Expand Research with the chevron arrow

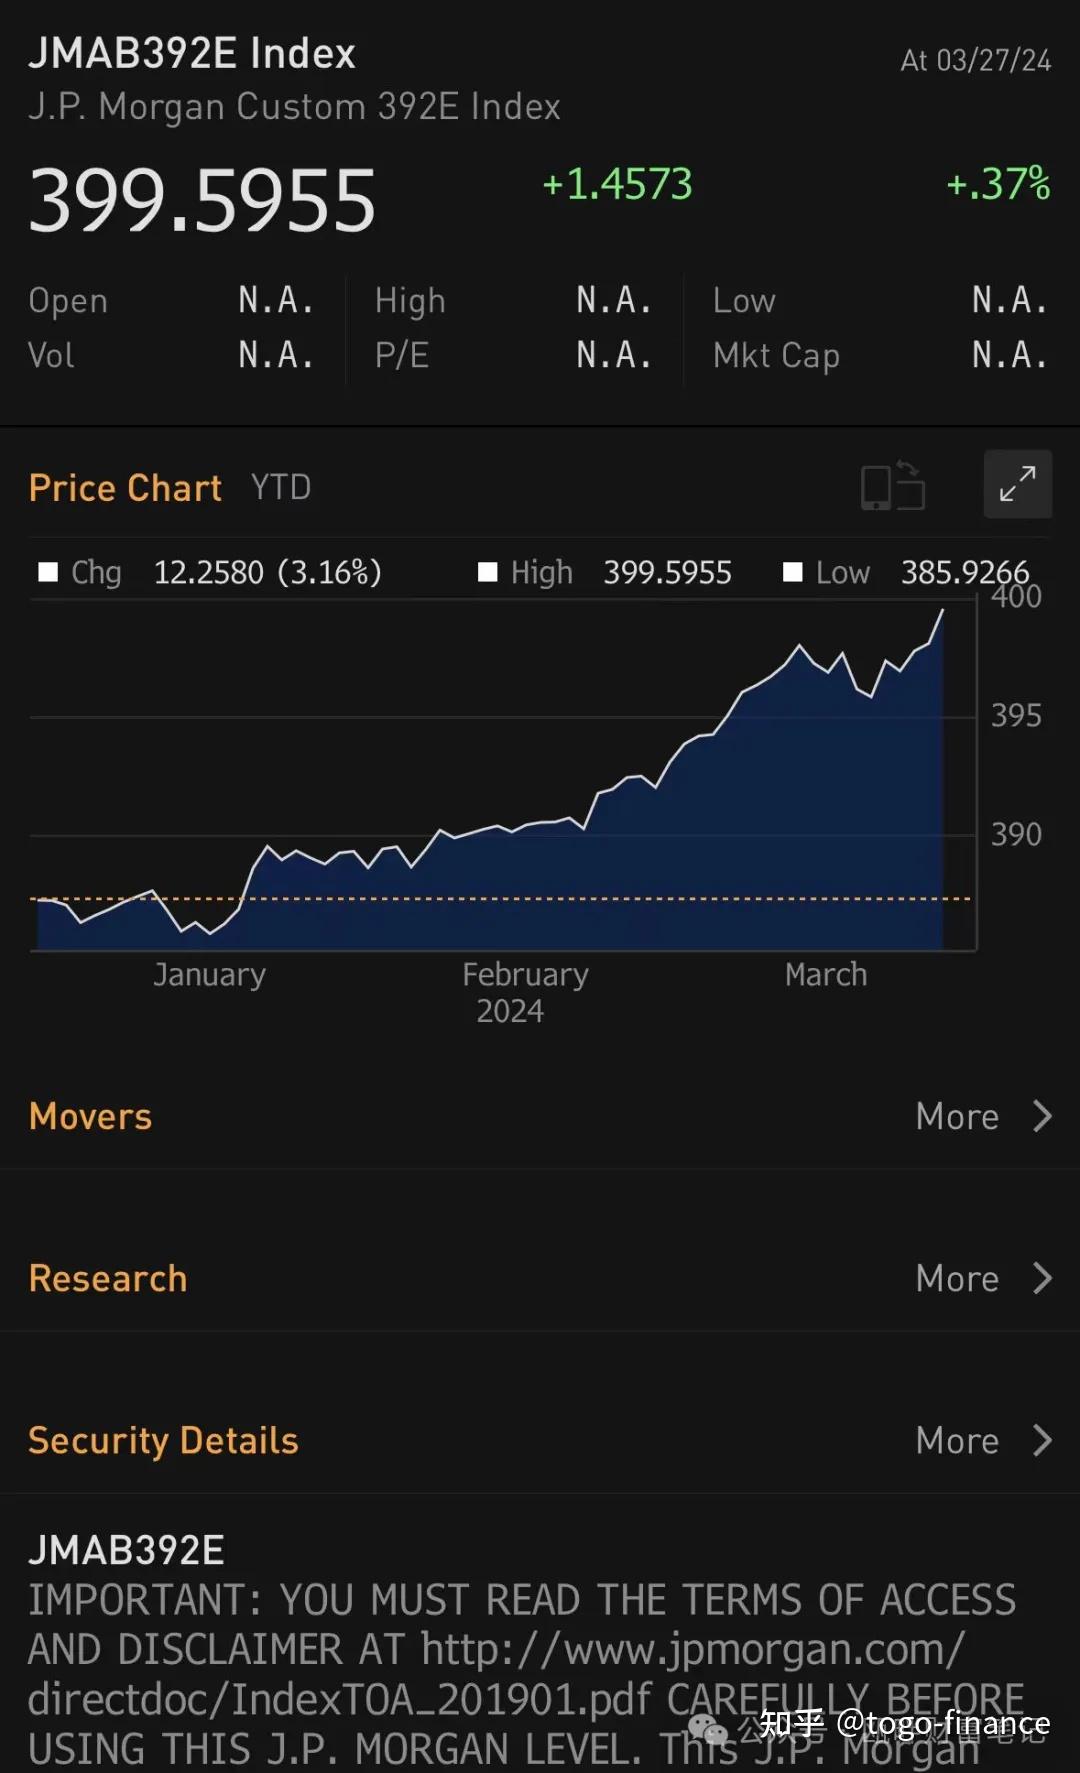click(x=1042, y=1278)
